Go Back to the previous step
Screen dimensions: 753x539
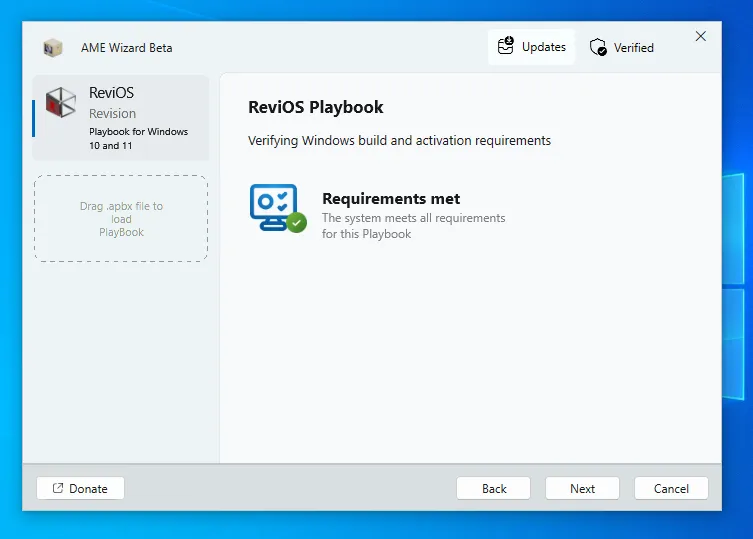(494, 489)
